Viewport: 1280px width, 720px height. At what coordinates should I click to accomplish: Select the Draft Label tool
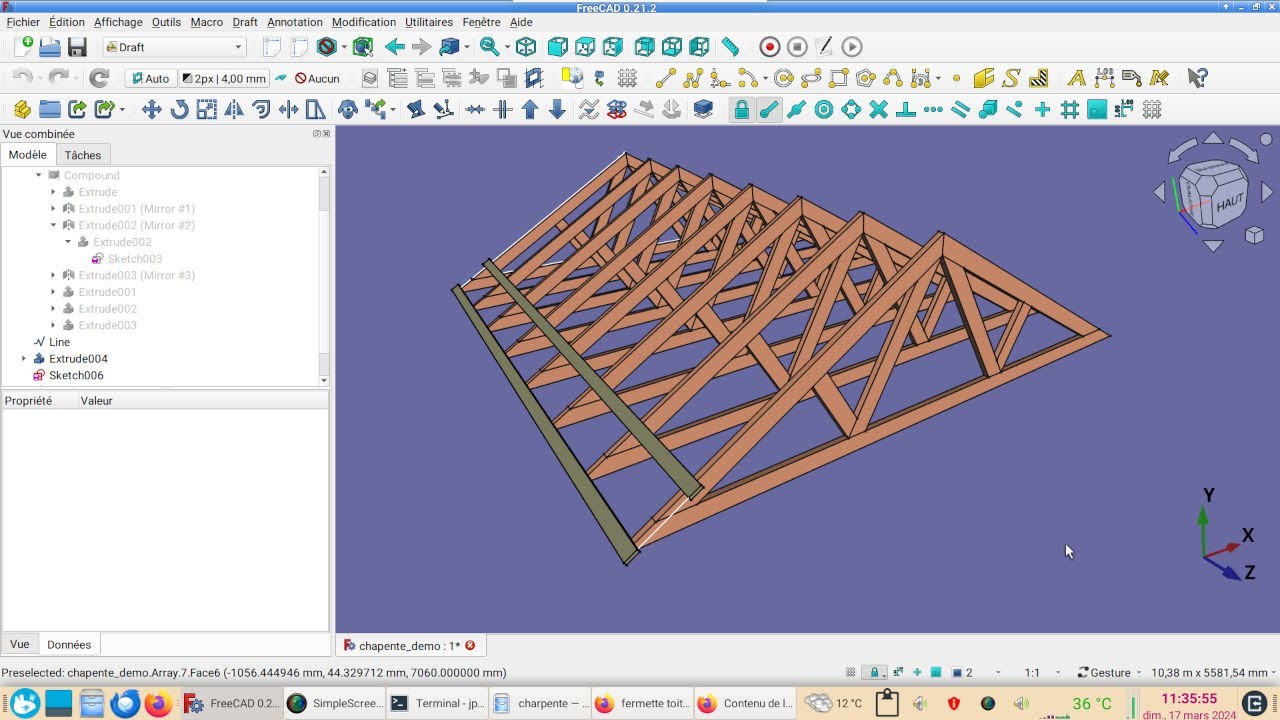point(1132,78)
